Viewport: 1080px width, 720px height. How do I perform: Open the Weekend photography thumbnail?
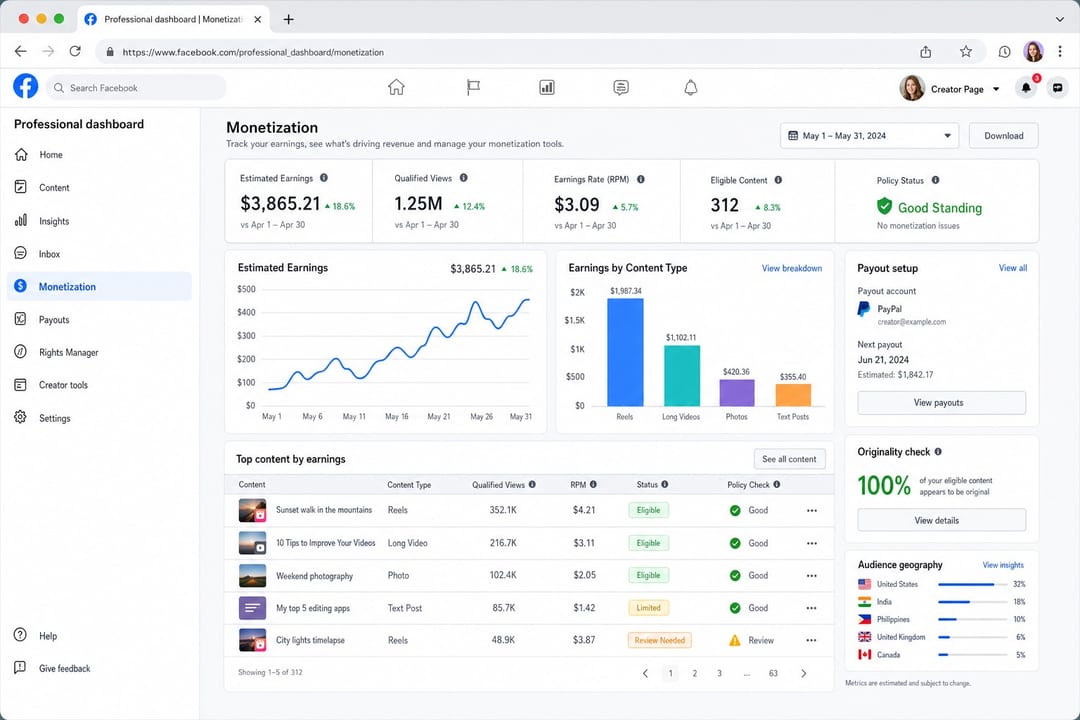pyautogui.click(x=252, y=575)
